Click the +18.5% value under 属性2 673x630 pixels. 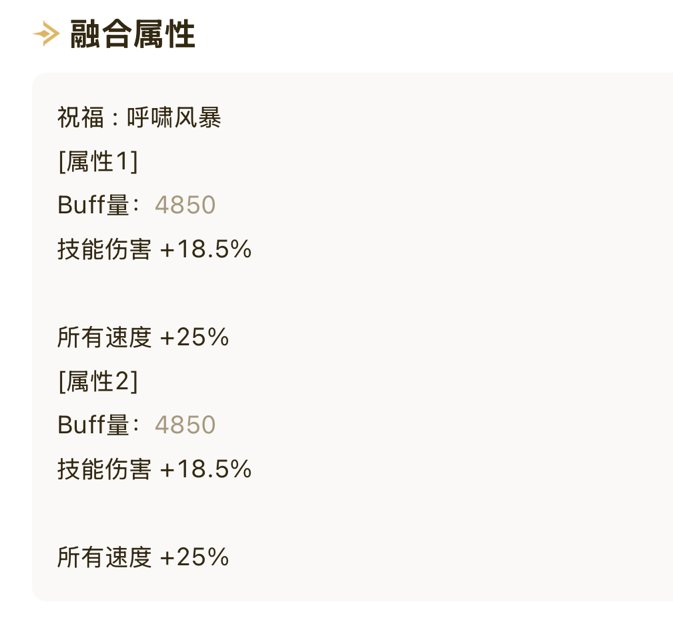pos(206,469)
